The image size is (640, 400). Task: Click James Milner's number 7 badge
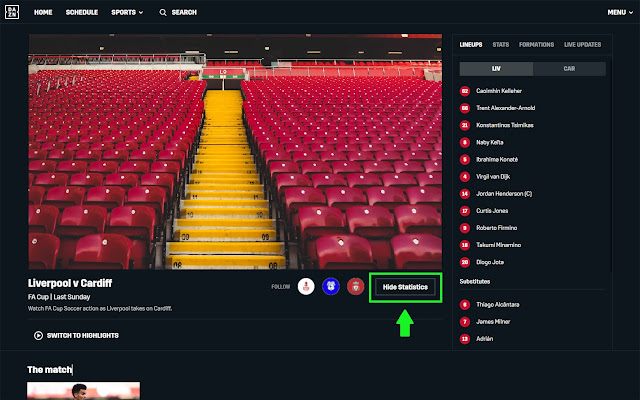point(464,322)
